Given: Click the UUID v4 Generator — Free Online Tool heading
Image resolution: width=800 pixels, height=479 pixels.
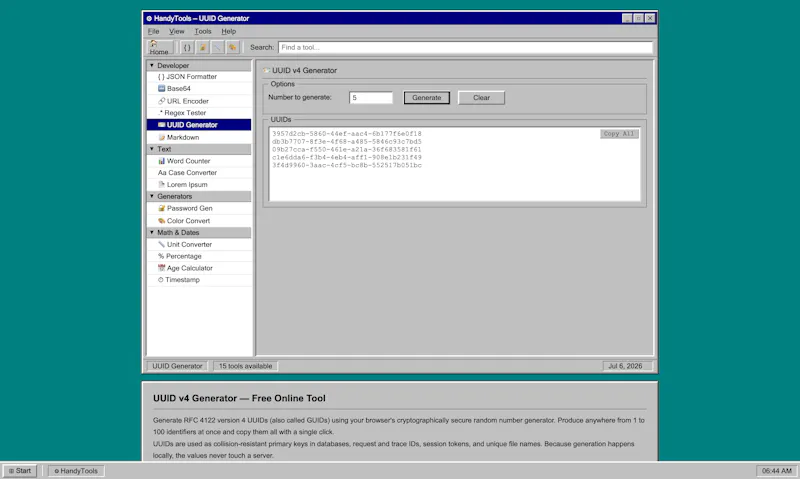Looking at the screenshot, I should pos(239,398).
